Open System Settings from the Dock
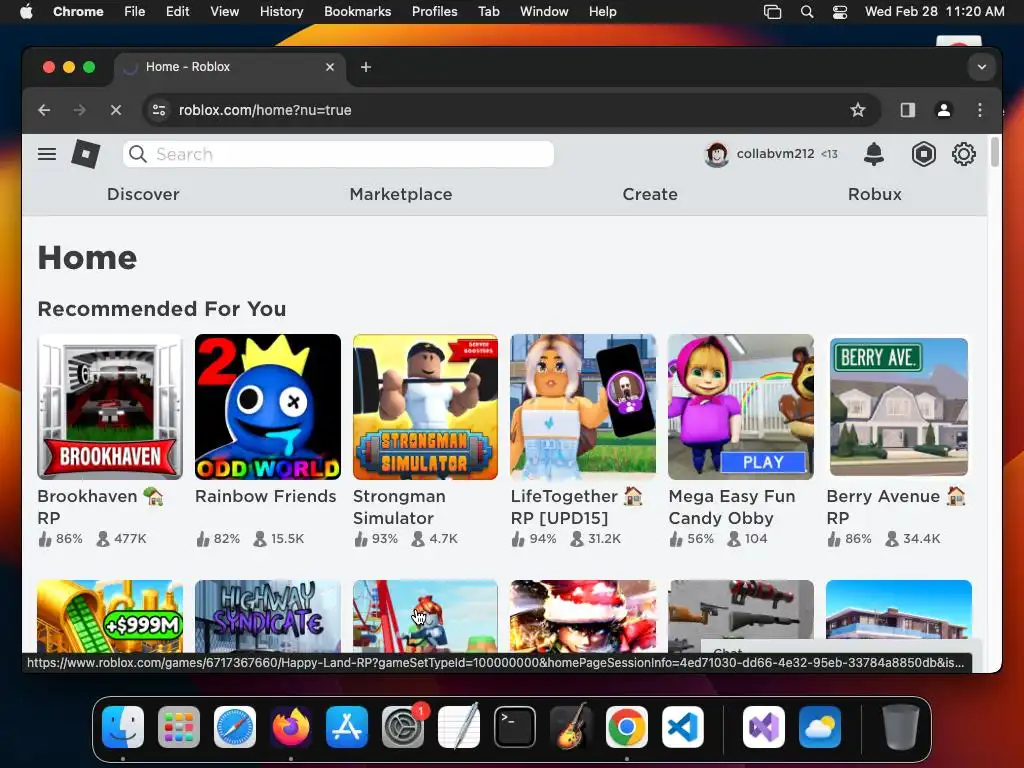The height and width of the screenshot is (768, 1024). [403, 727]
